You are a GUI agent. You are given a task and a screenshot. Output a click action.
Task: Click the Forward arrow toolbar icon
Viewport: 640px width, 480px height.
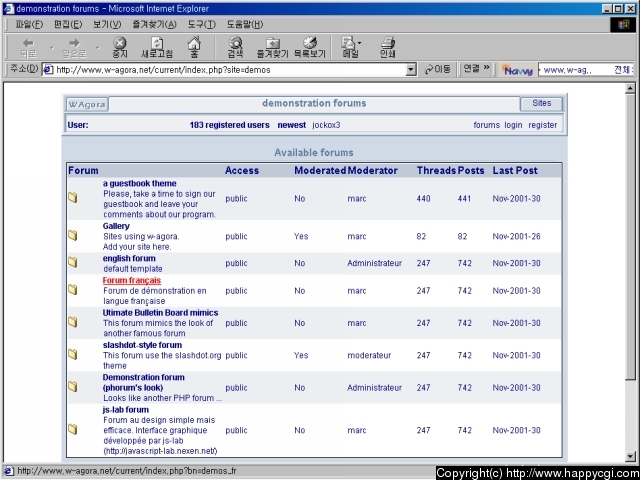pos(74,43)
